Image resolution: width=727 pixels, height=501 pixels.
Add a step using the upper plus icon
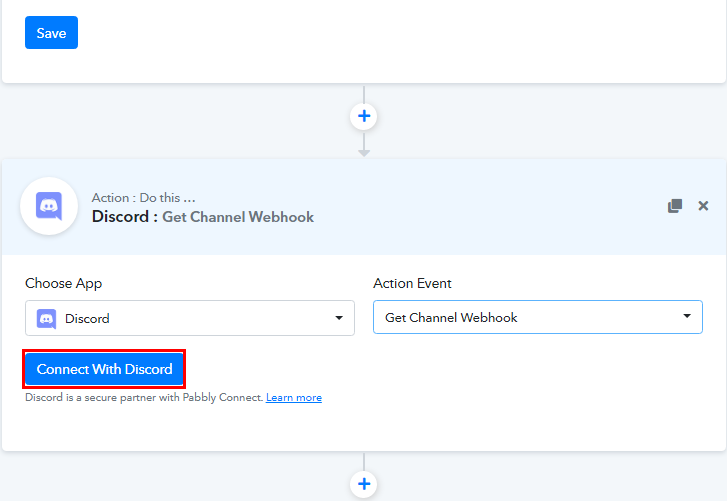point(364,116)
